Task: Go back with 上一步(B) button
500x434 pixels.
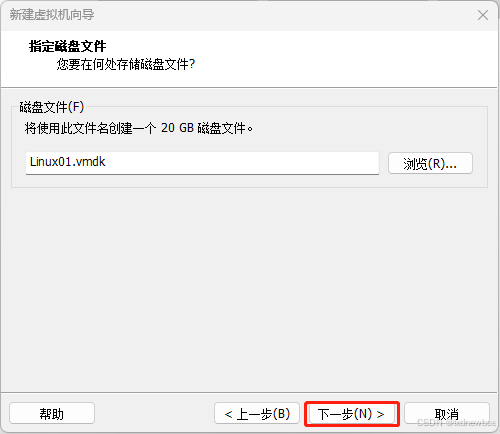Action: [x=257, y=413]
